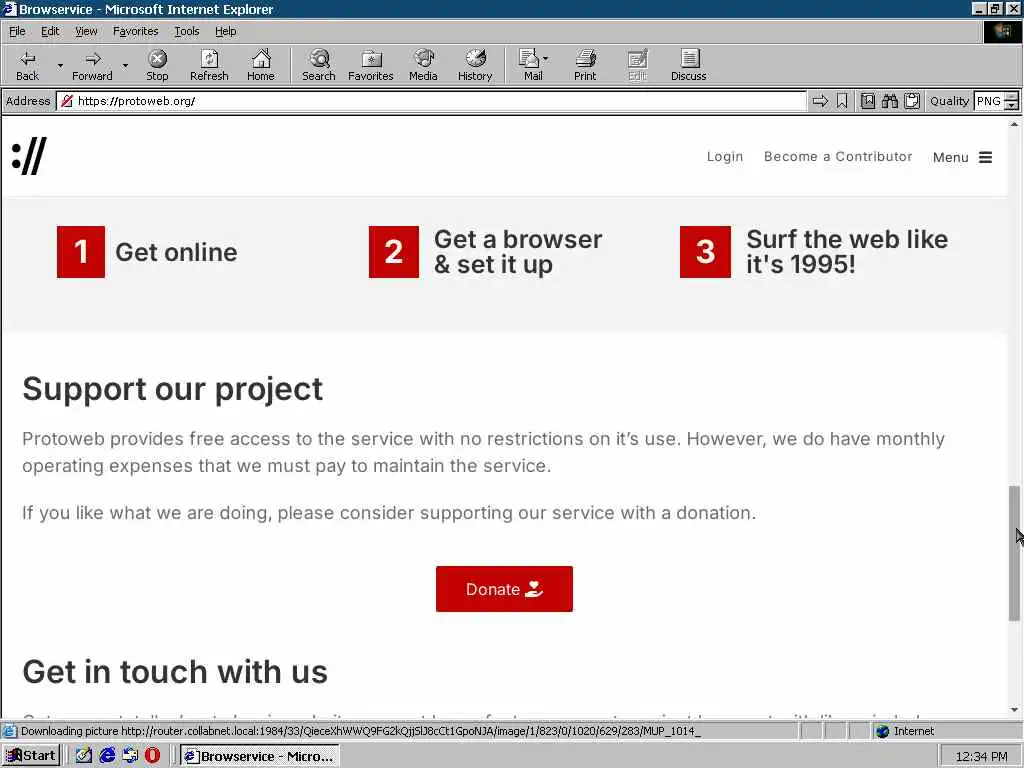Viewport: 1024px width, 768px height.
Task: Stop the page from loading
Action: pyautogui.click(x=157, y=65)
